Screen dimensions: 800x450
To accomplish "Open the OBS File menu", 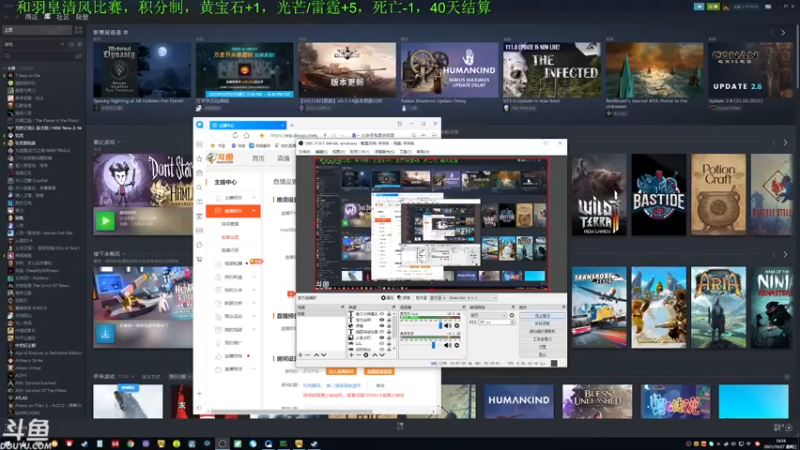I will click(x=304, y=152).
